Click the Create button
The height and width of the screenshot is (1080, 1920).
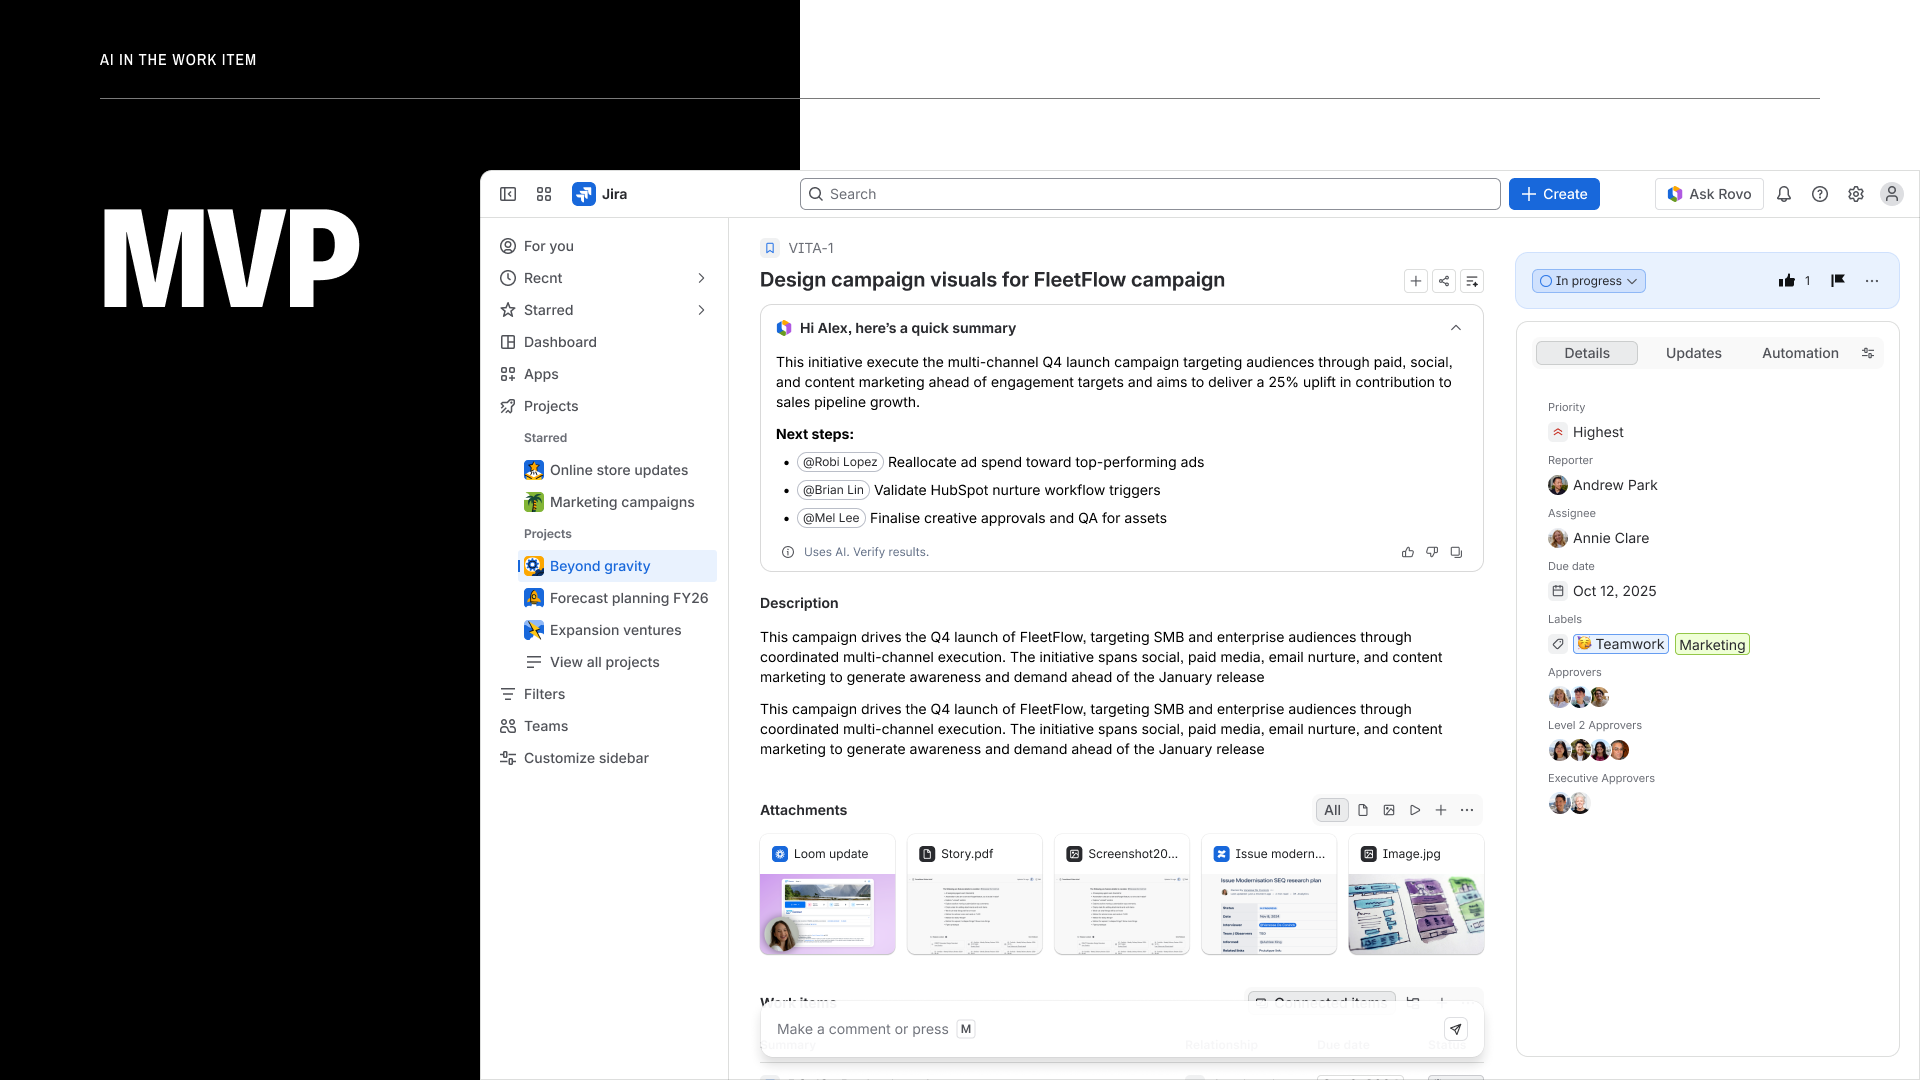pos(1554,194)
